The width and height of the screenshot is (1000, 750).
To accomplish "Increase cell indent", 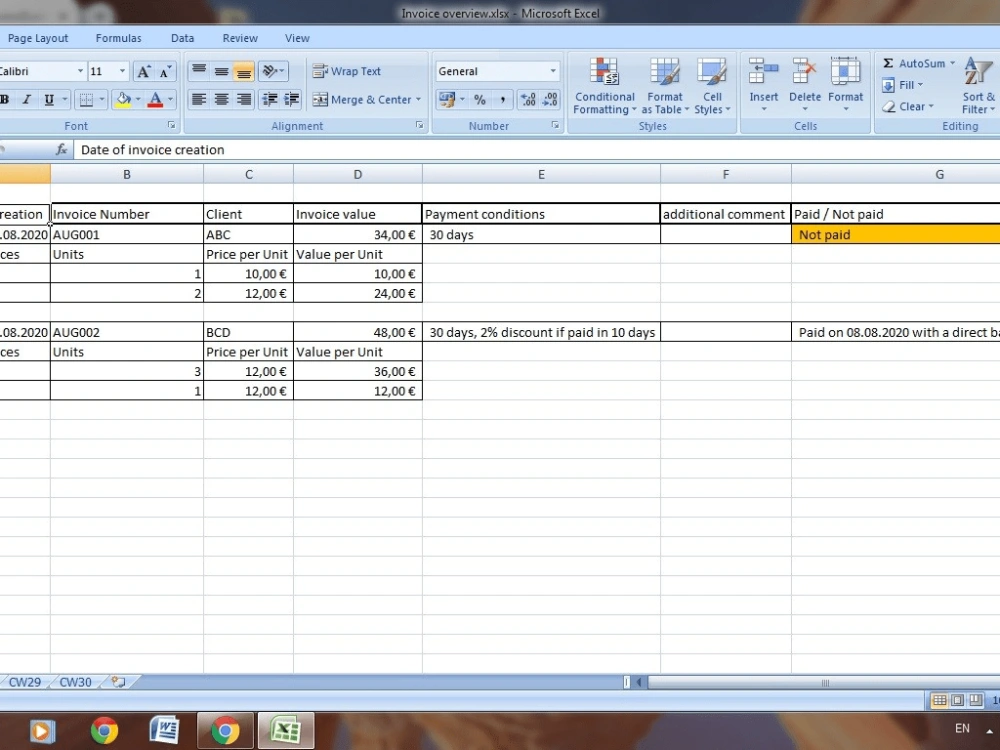I will pos(291,99).
